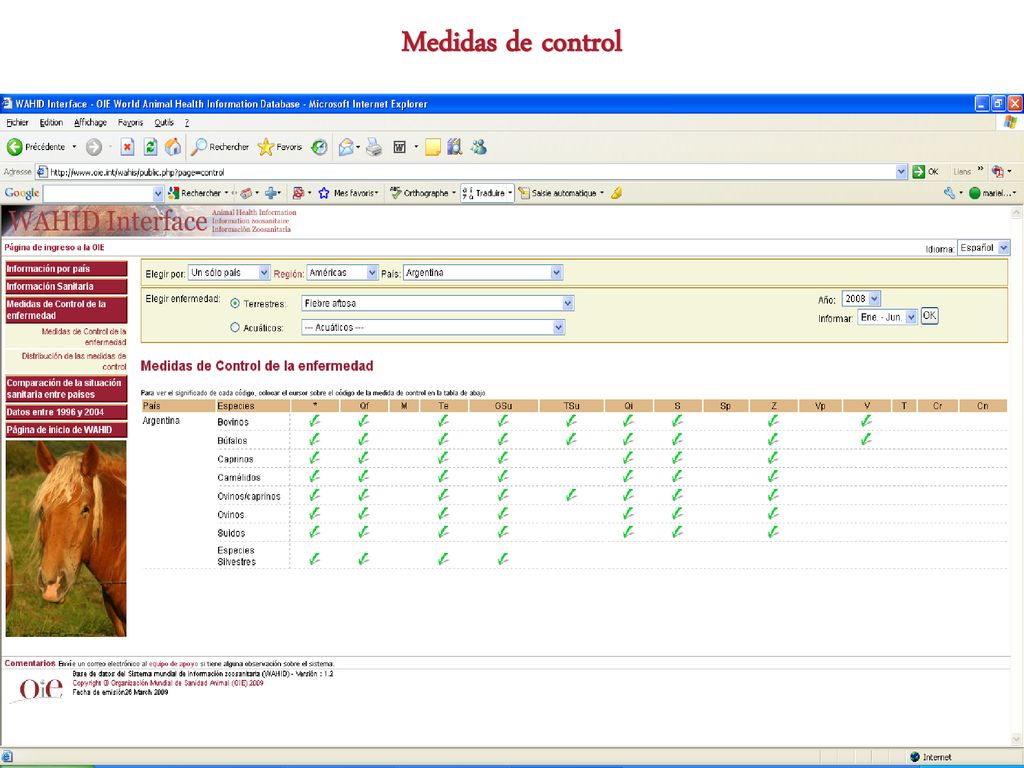
Task: Open the Acuáticos disease dropdown
Action: 433,327
